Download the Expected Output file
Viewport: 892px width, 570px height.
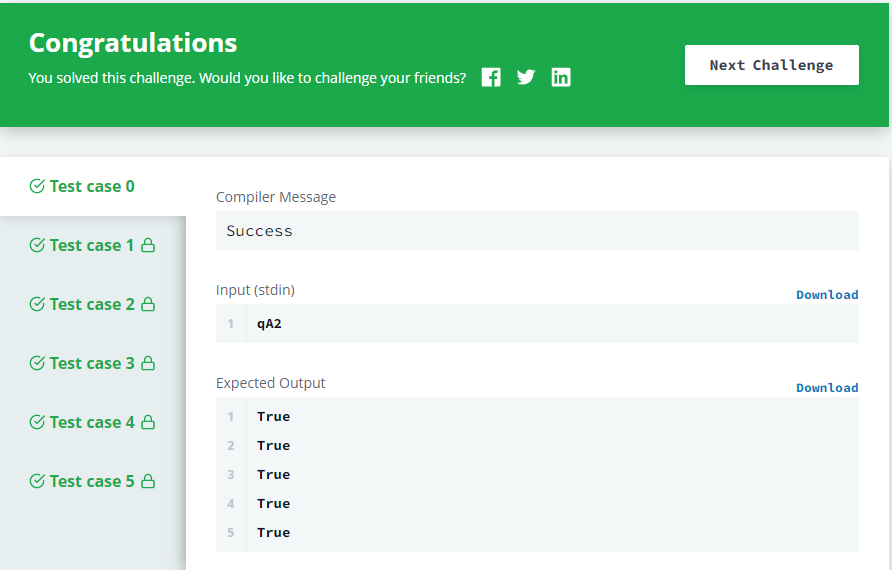(x=827, y=388)
